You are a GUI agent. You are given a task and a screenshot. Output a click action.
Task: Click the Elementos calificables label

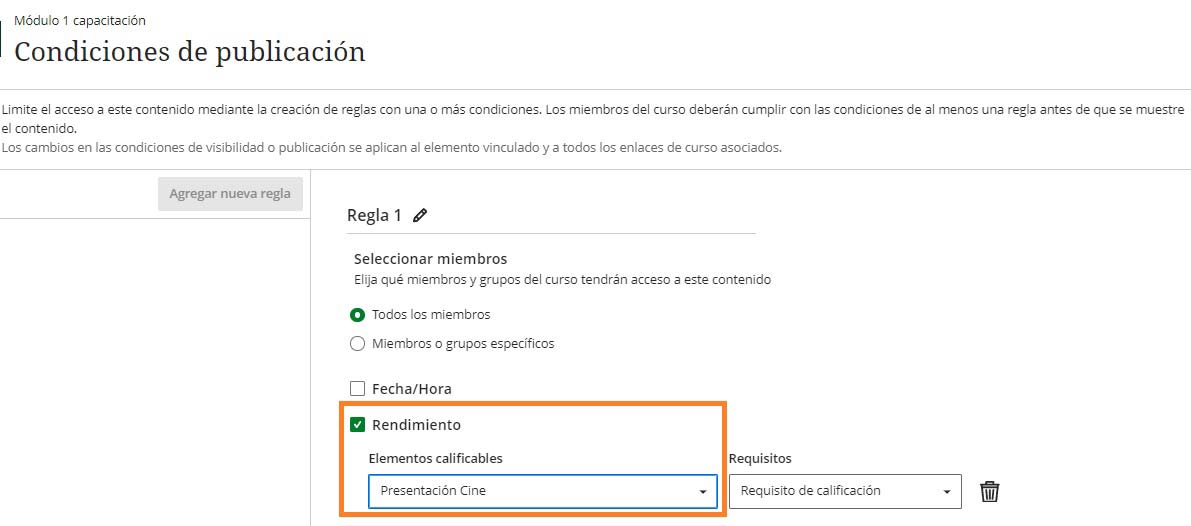pyautogui.click(x=435, y=458)
